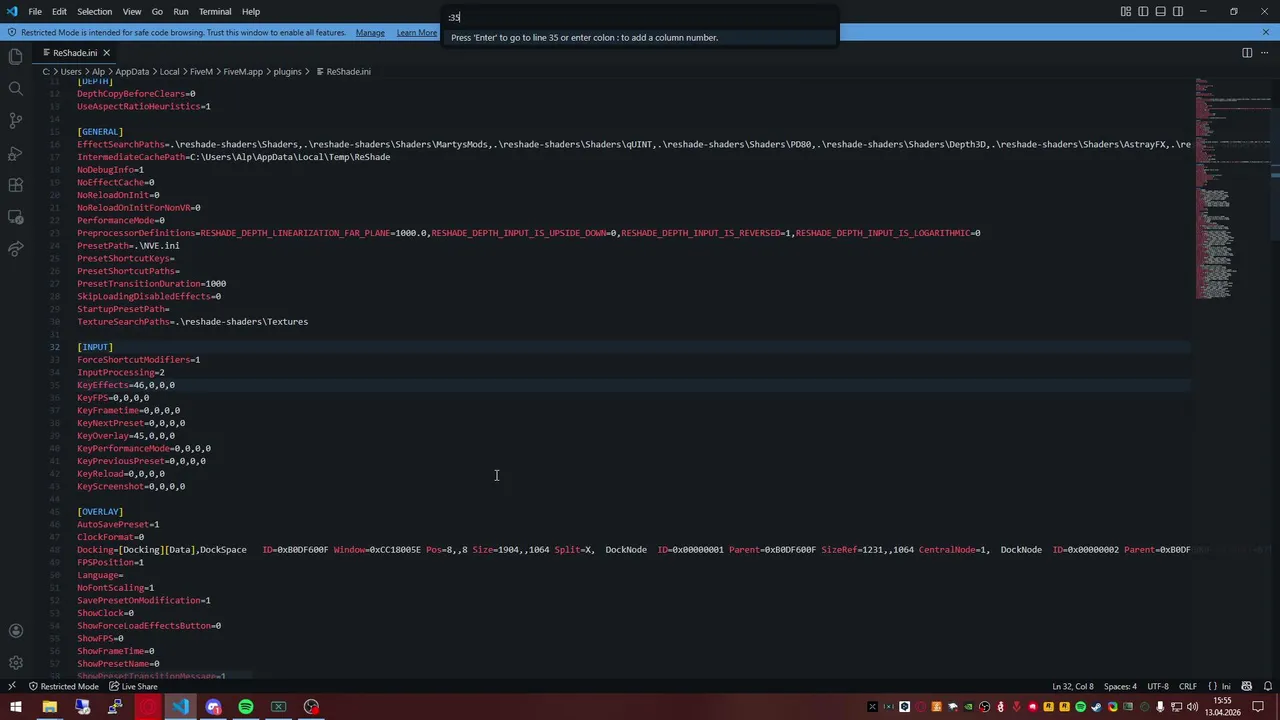Click the go-to-line input field
Image resolution: width=1280 pixels, height=720 pixels.
[x=640, y=17]
